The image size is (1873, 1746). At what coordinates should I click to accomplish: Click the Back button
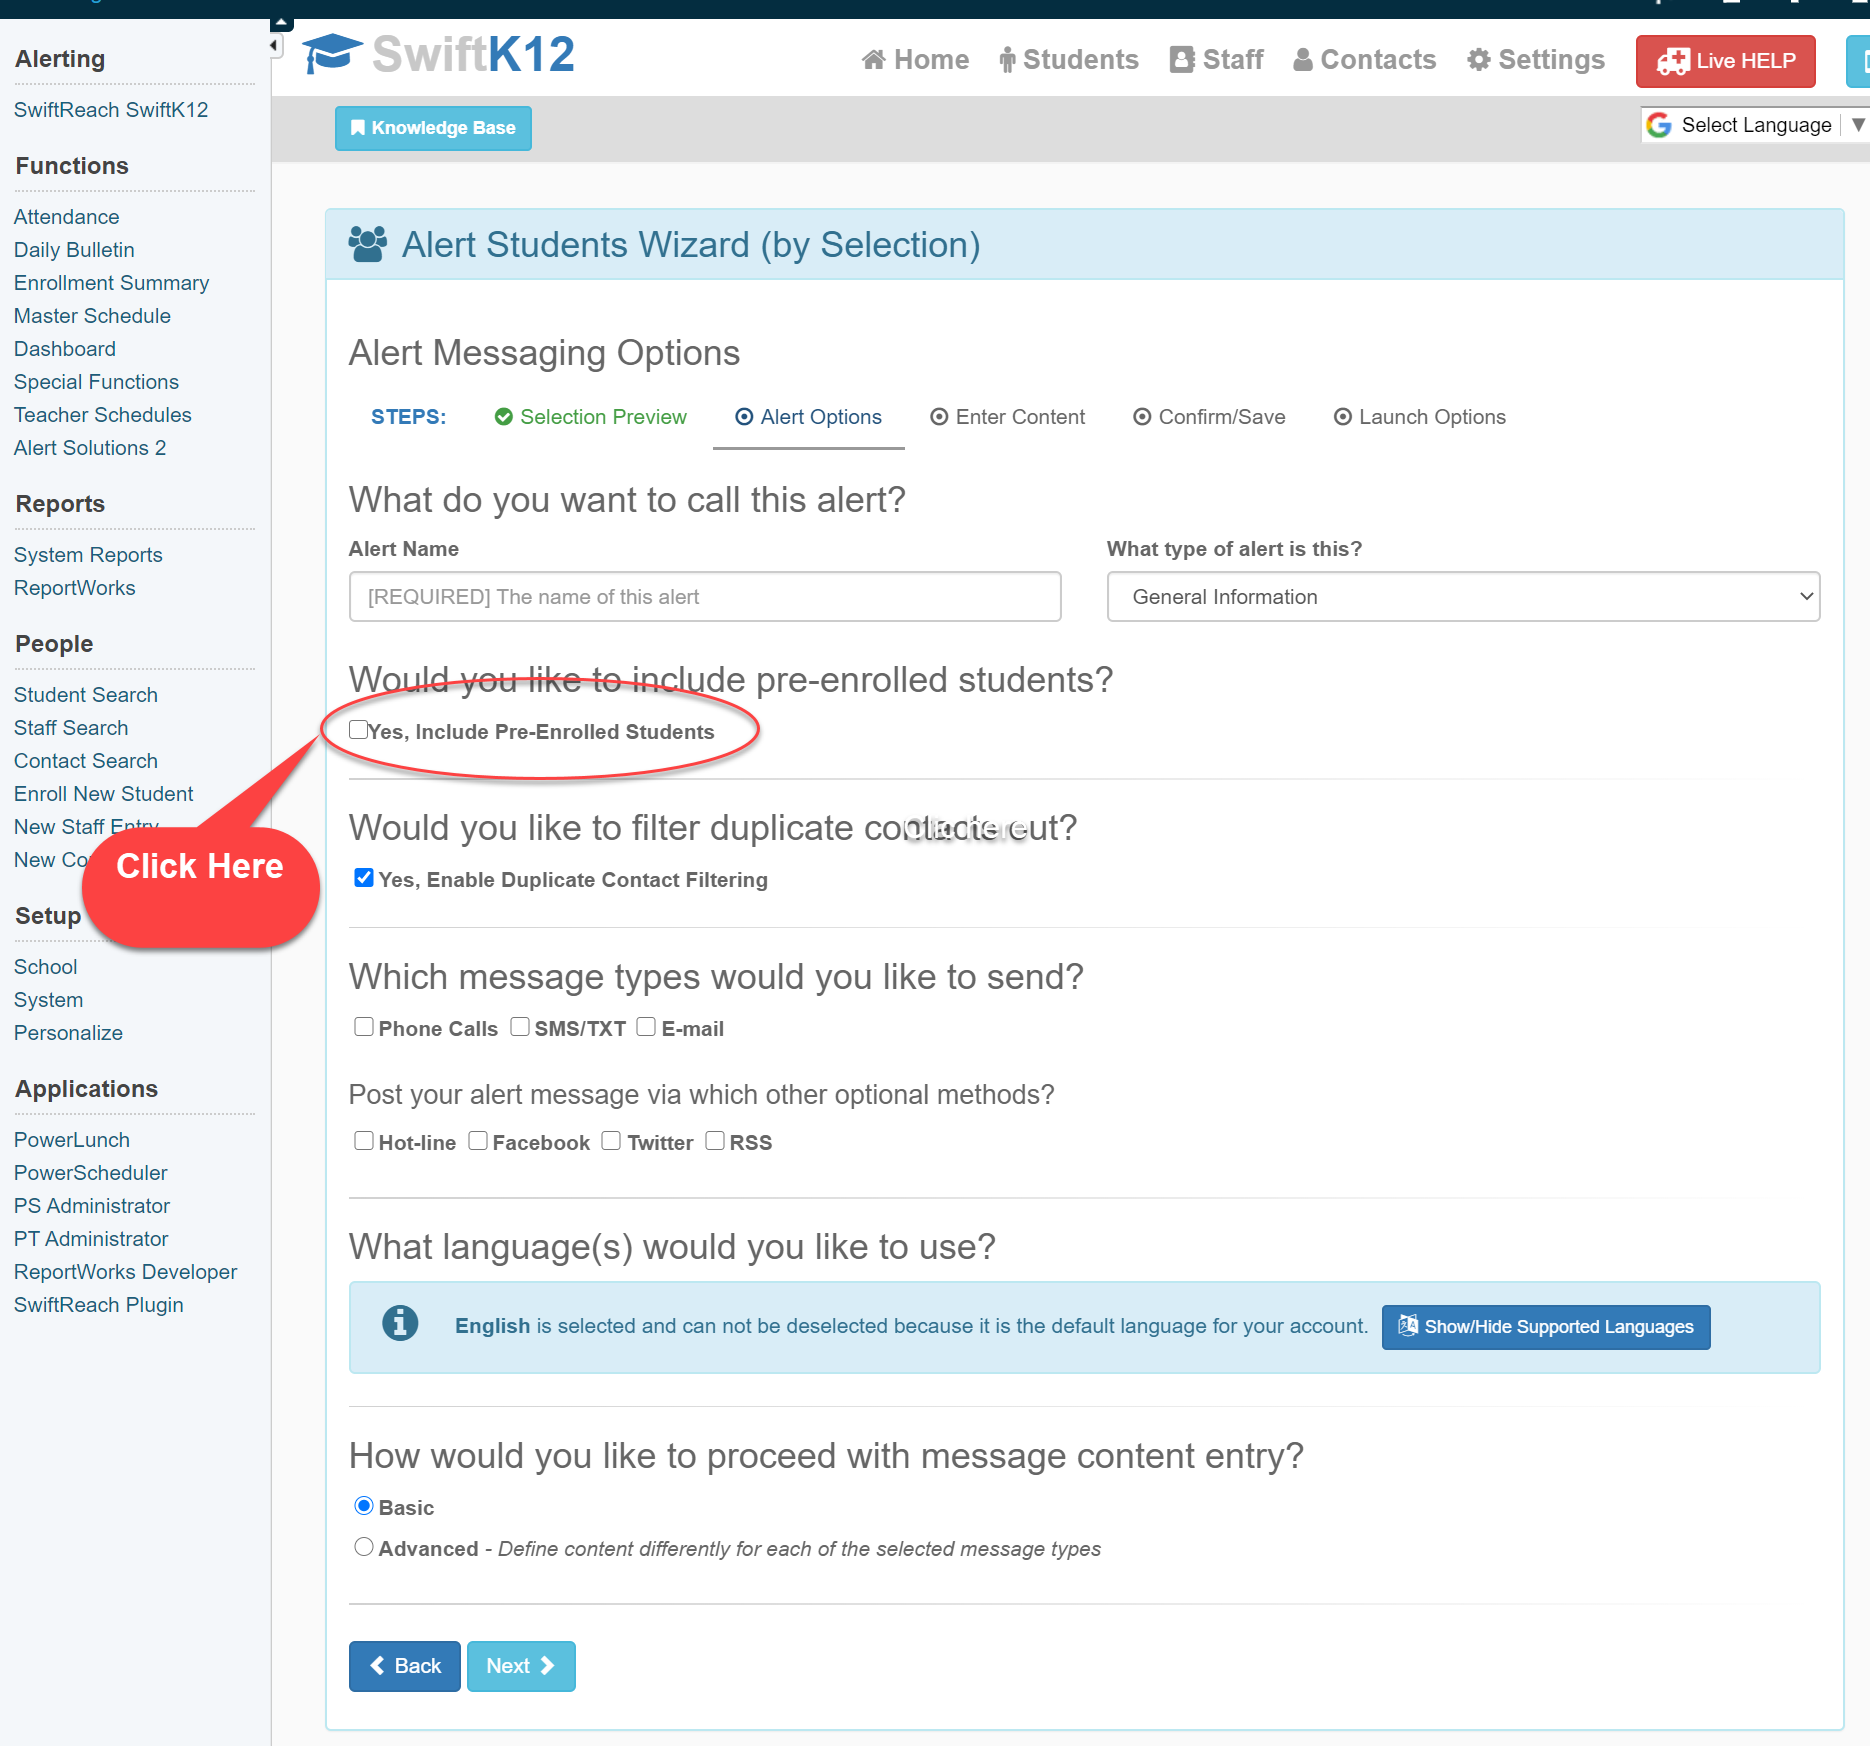click(405, 1666)
